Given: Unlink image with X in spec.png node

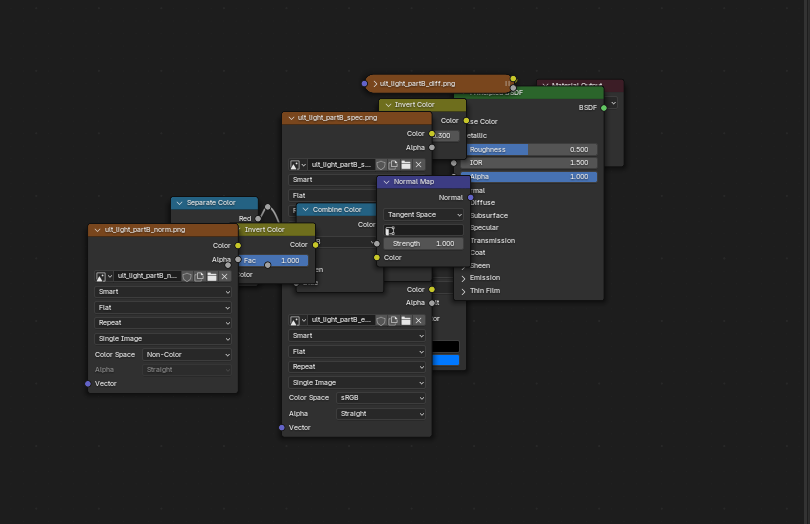Looking at the screenshot, I should pos(418,165).
